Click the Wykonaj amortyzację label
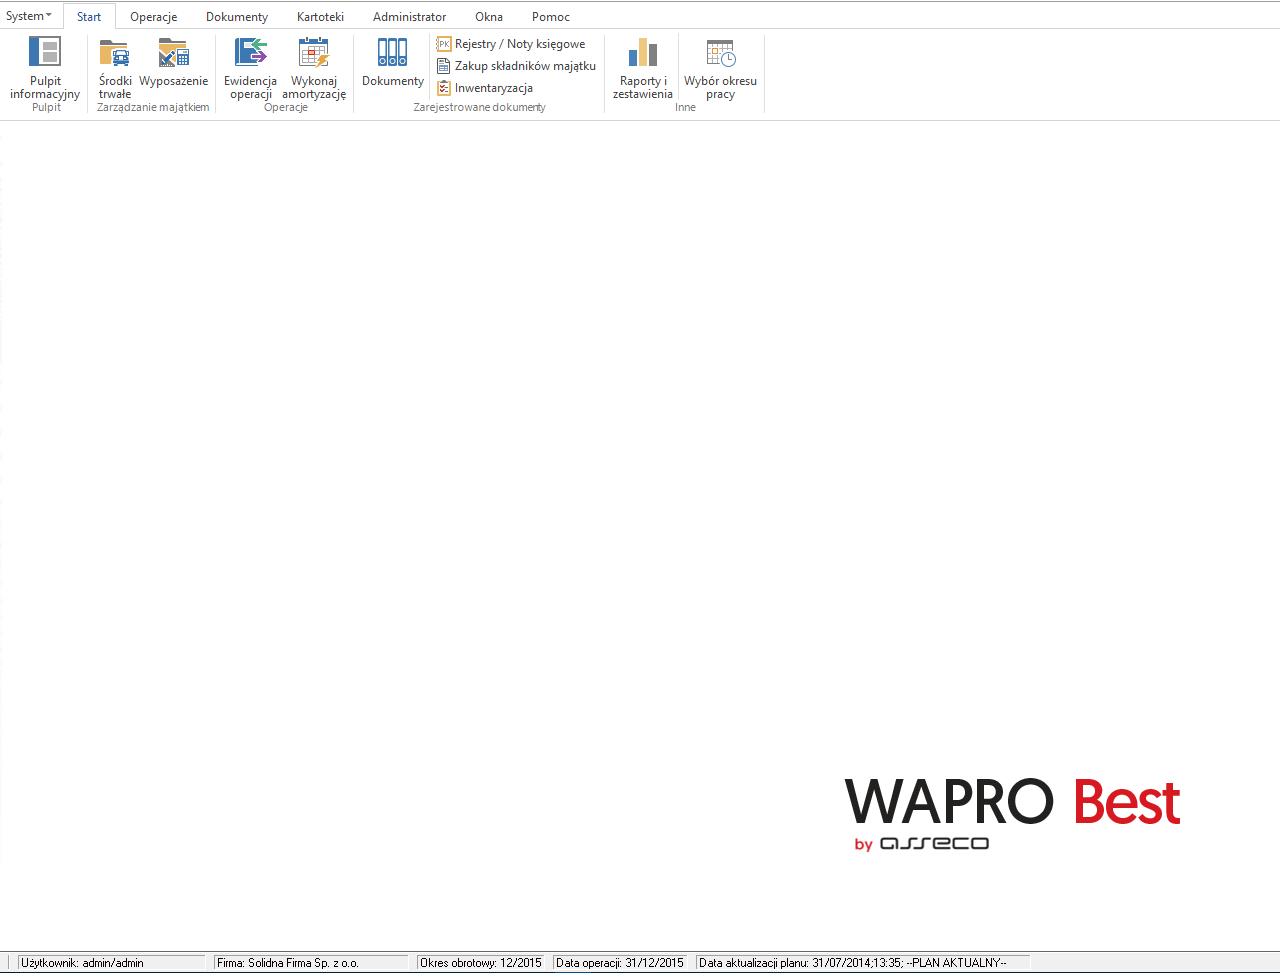Image resolution: width=1280 pixels, height=973 pixels. point(314,88)
